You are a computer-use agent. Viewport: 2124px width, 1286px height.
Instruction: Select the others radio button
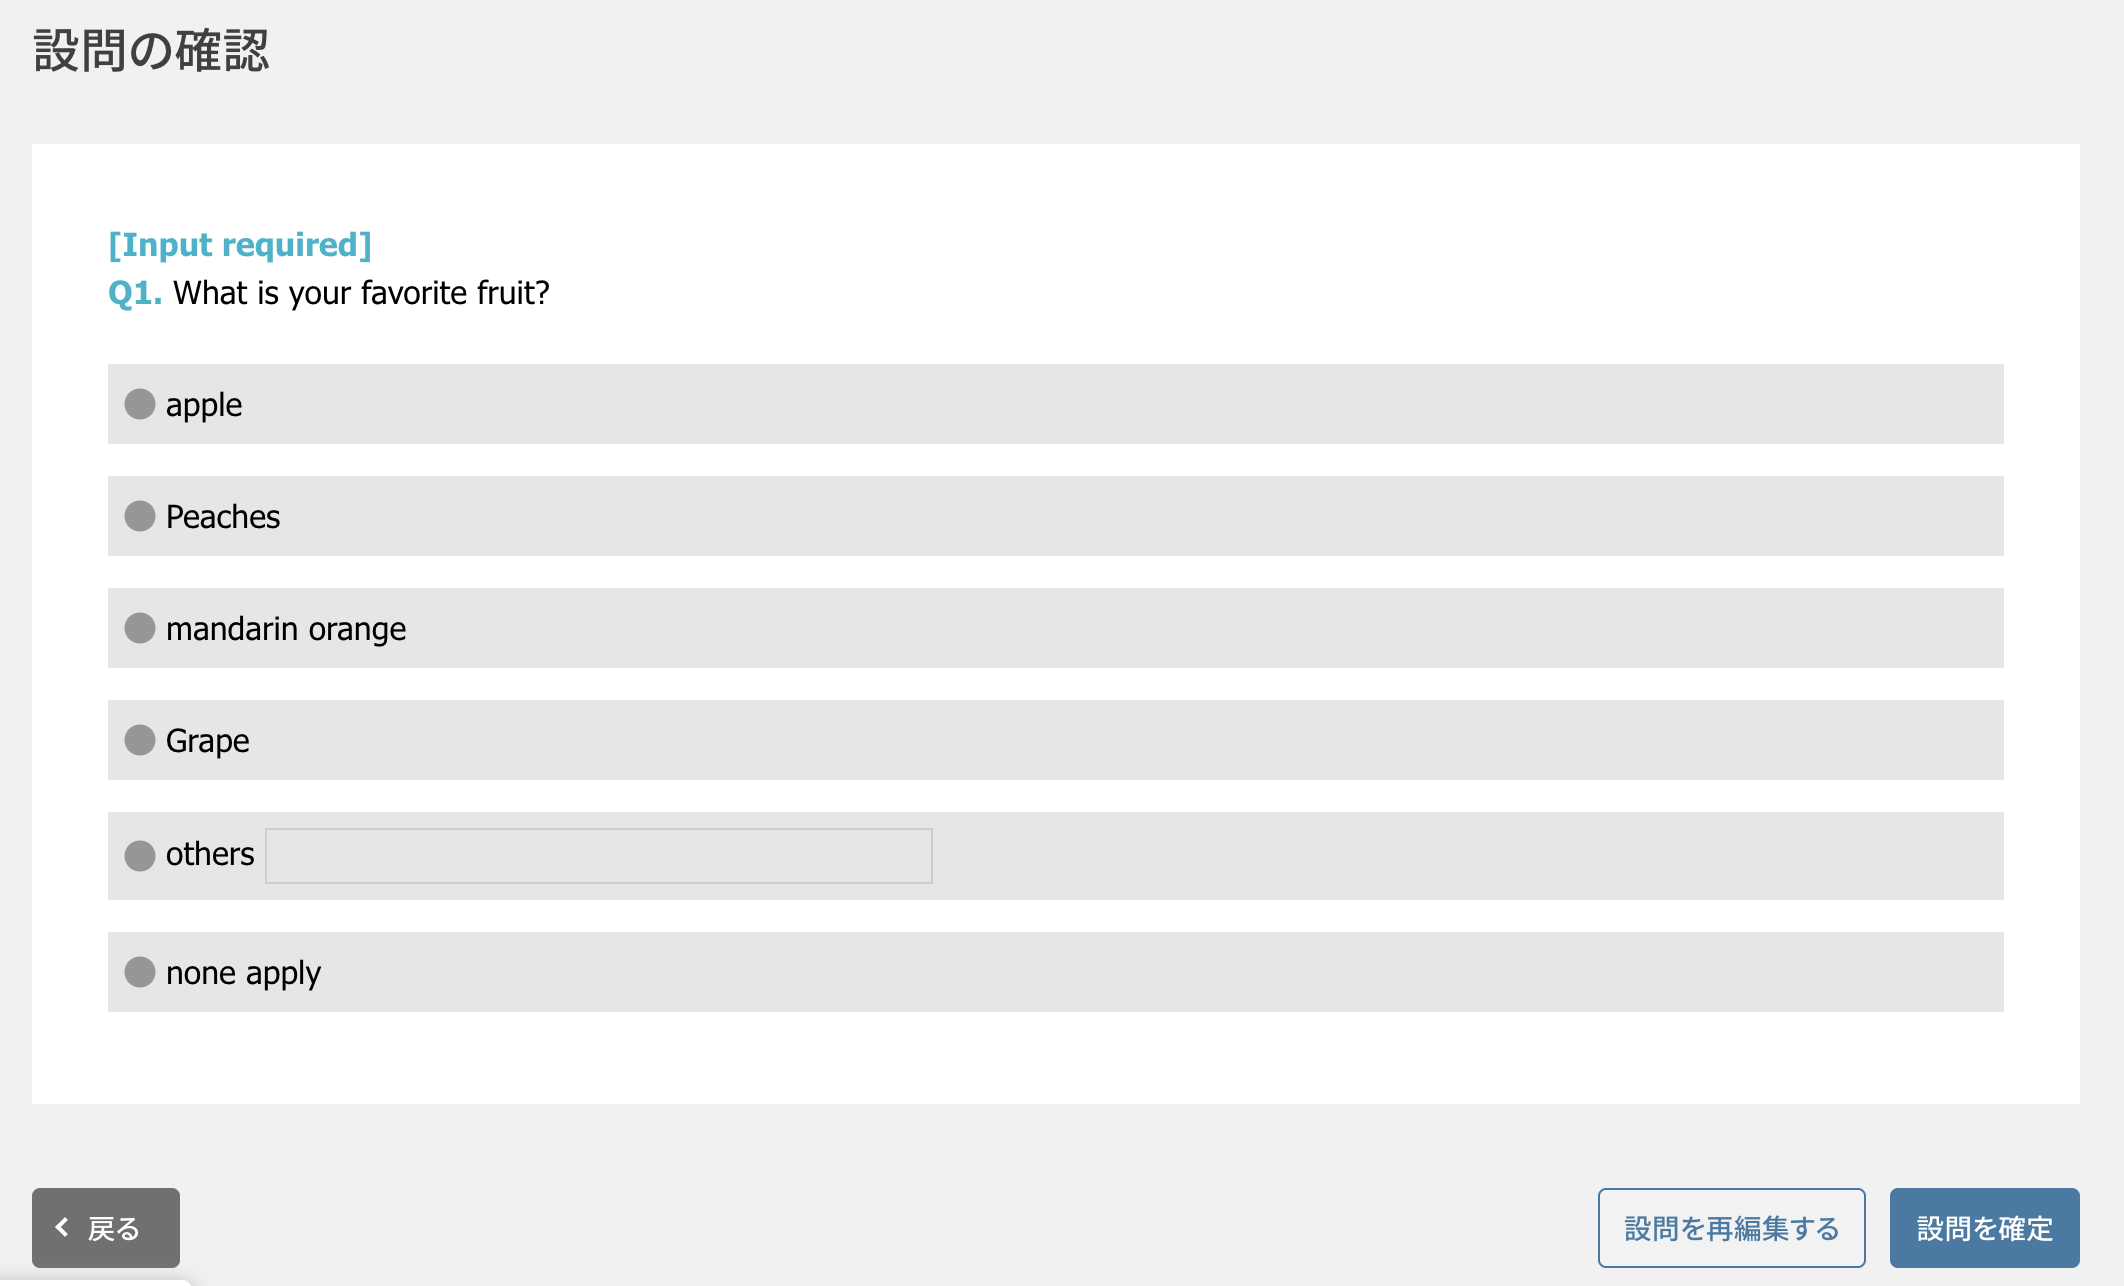point(140,856)
